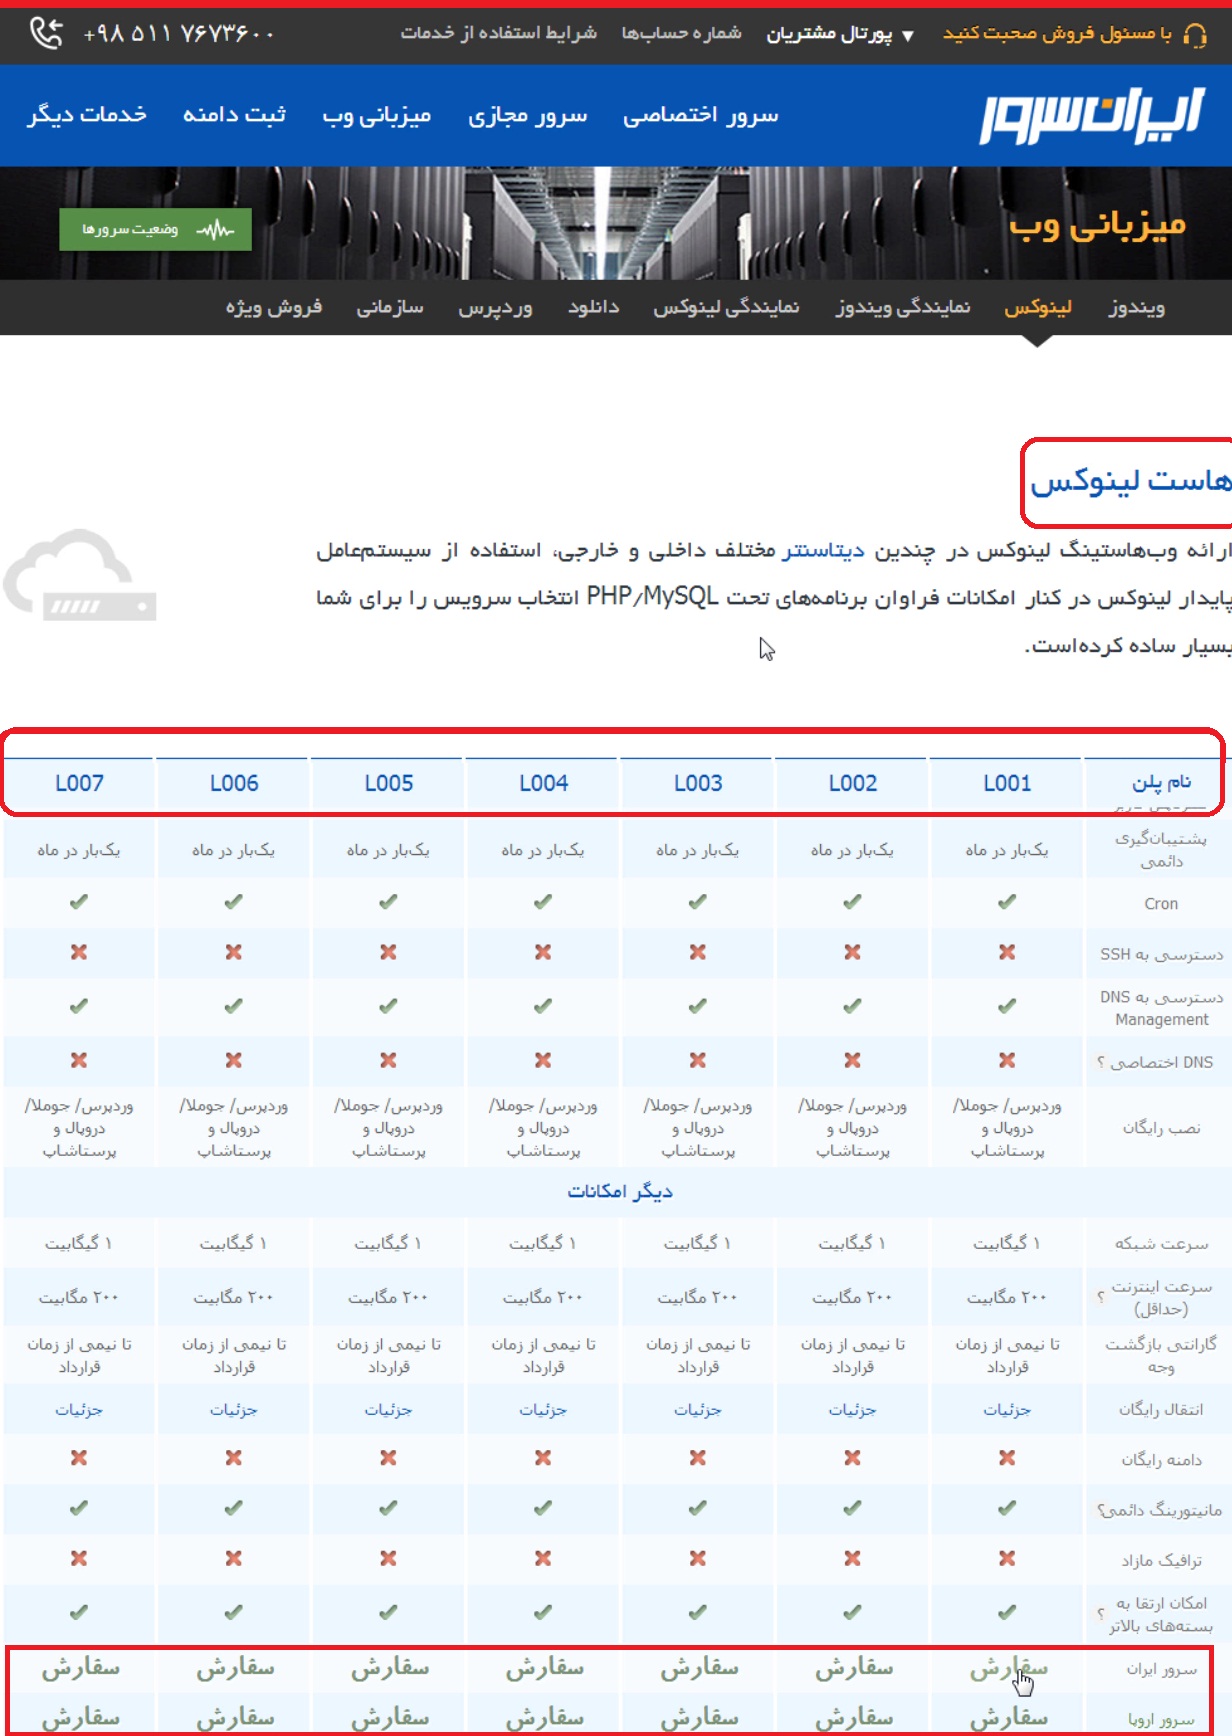
Task: Click the هاست لینوکس page heading
Action: [x=1131, y=481]
